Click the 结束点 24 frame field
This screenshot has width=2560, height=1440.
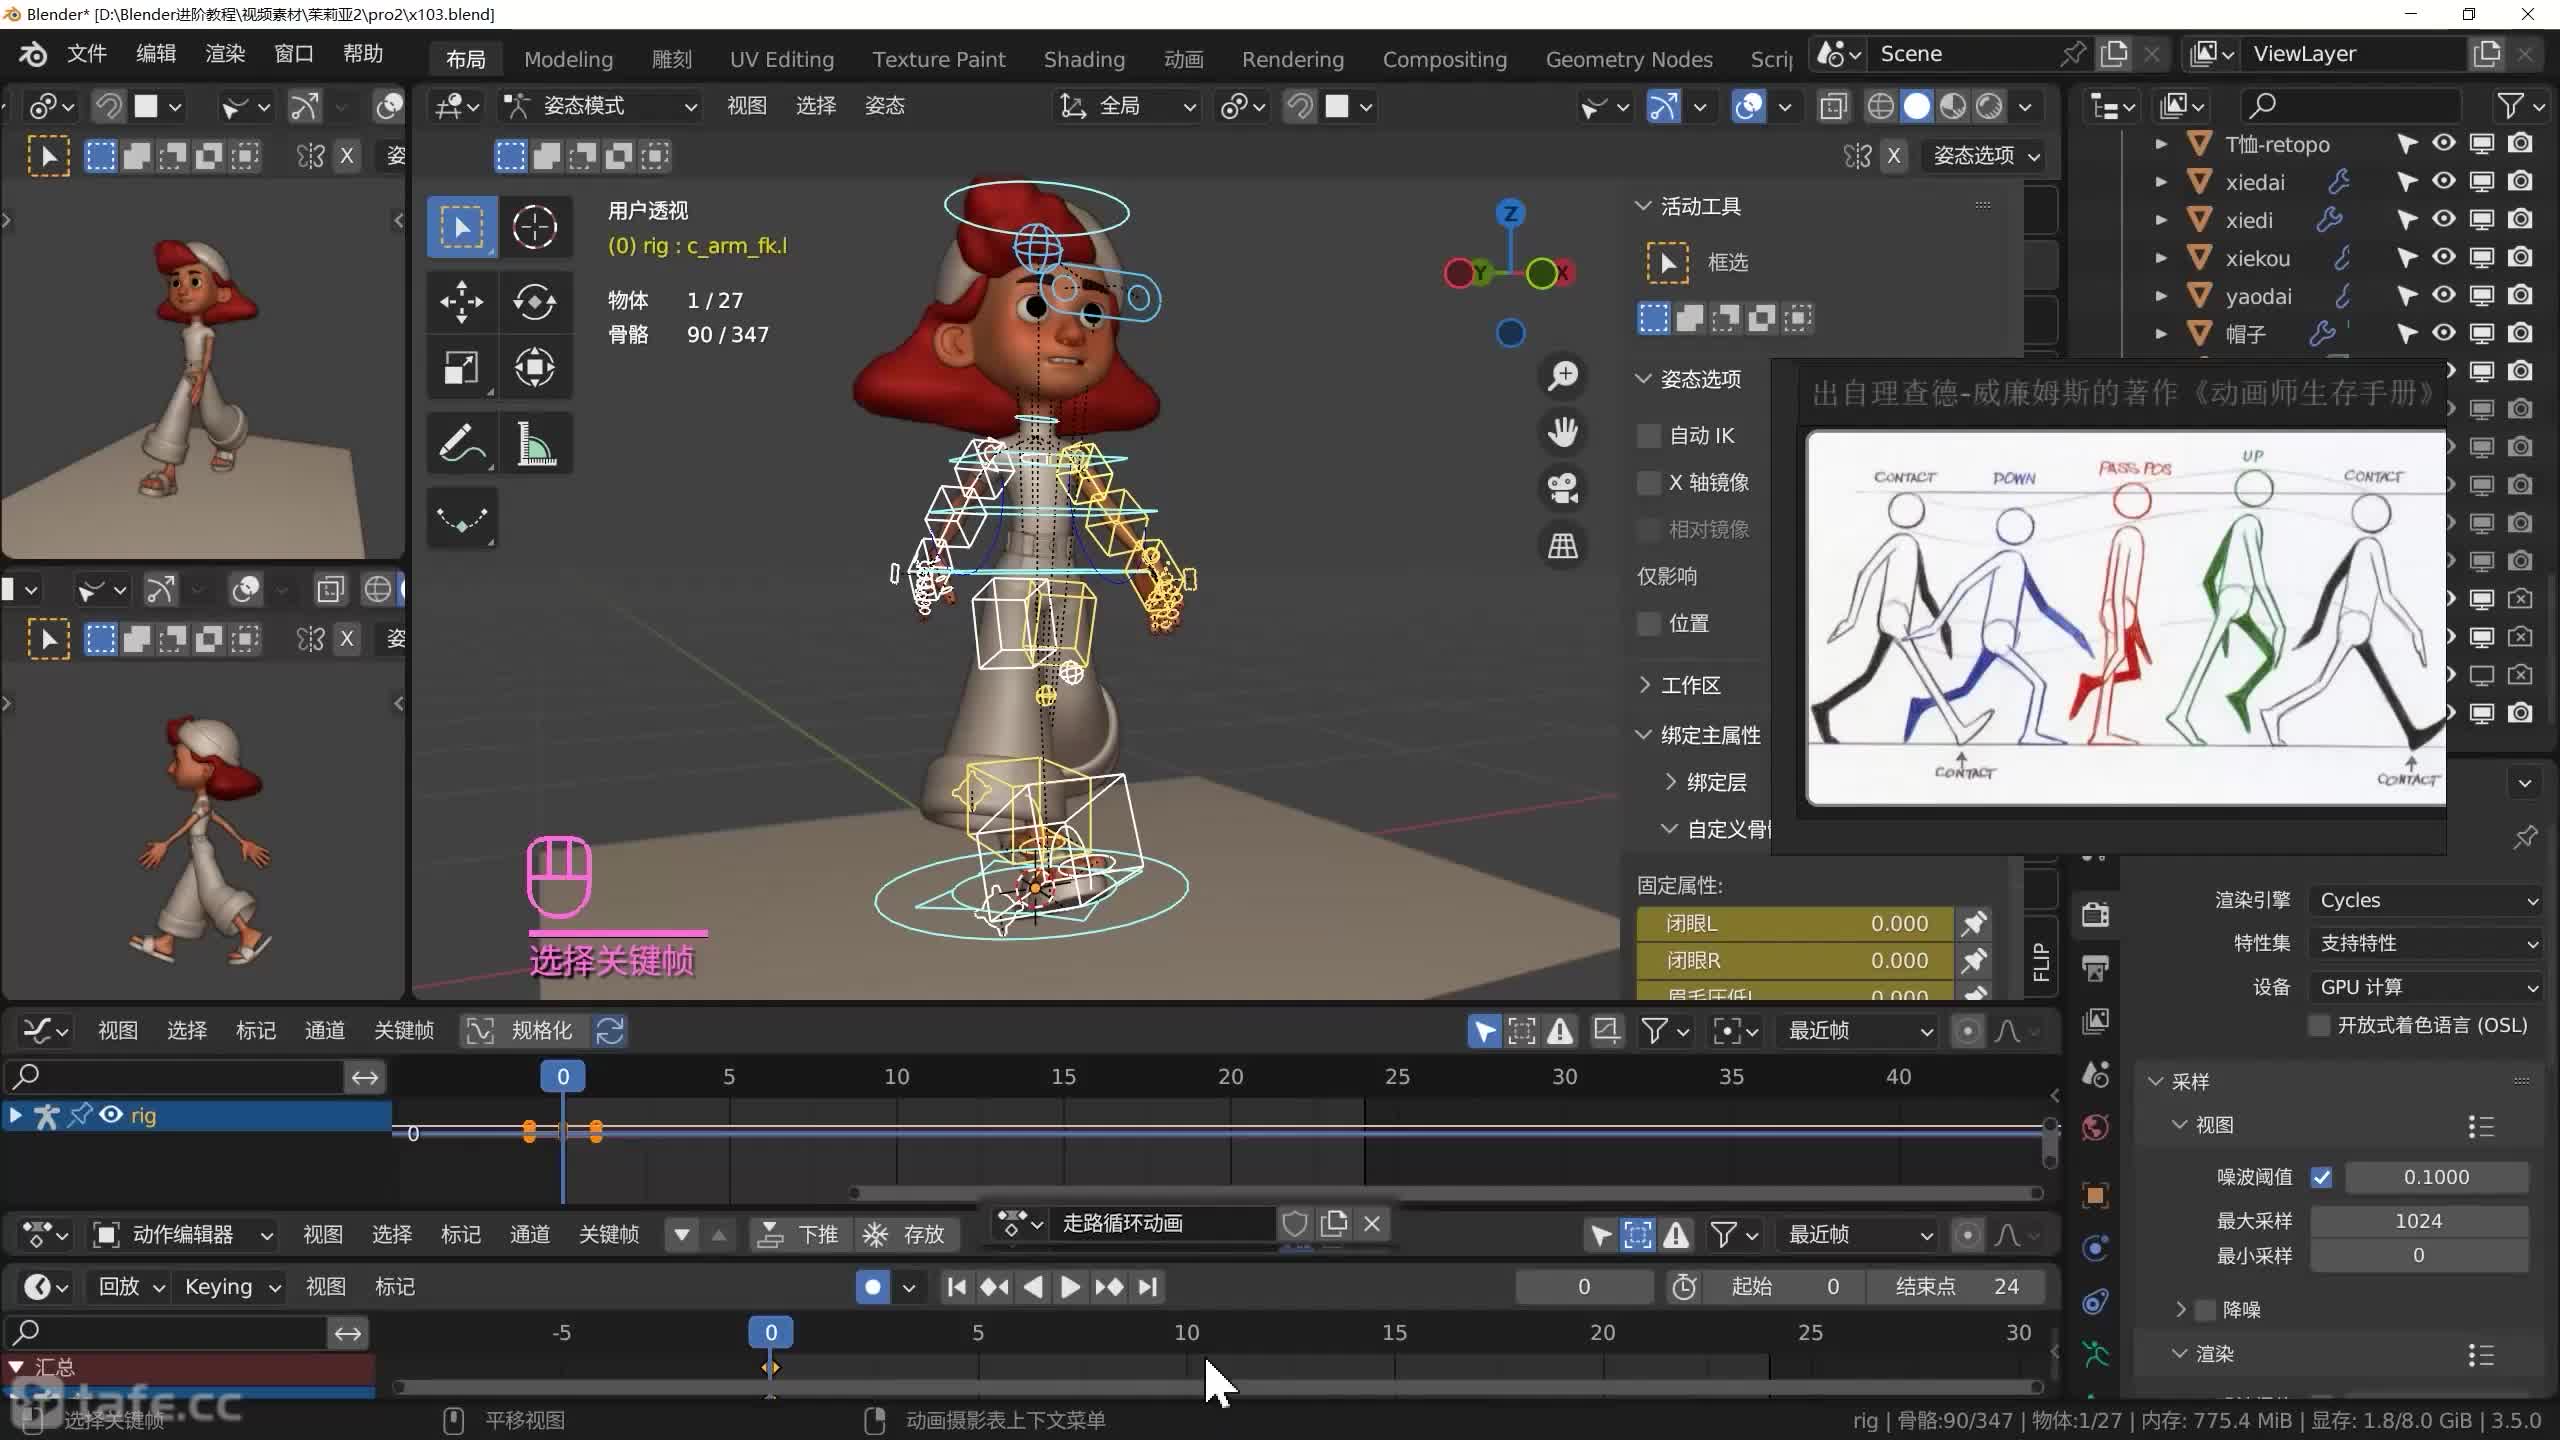click(x=1955, y=1287)
